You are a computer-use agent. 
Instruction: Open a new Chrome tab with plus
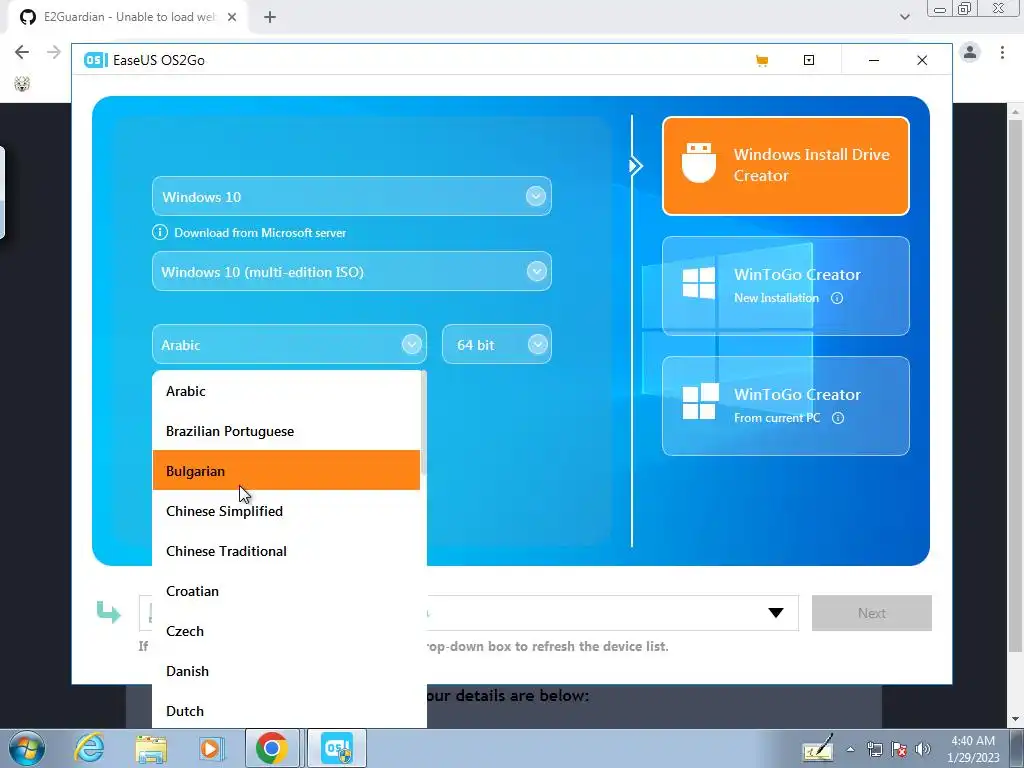pos(270,18)
